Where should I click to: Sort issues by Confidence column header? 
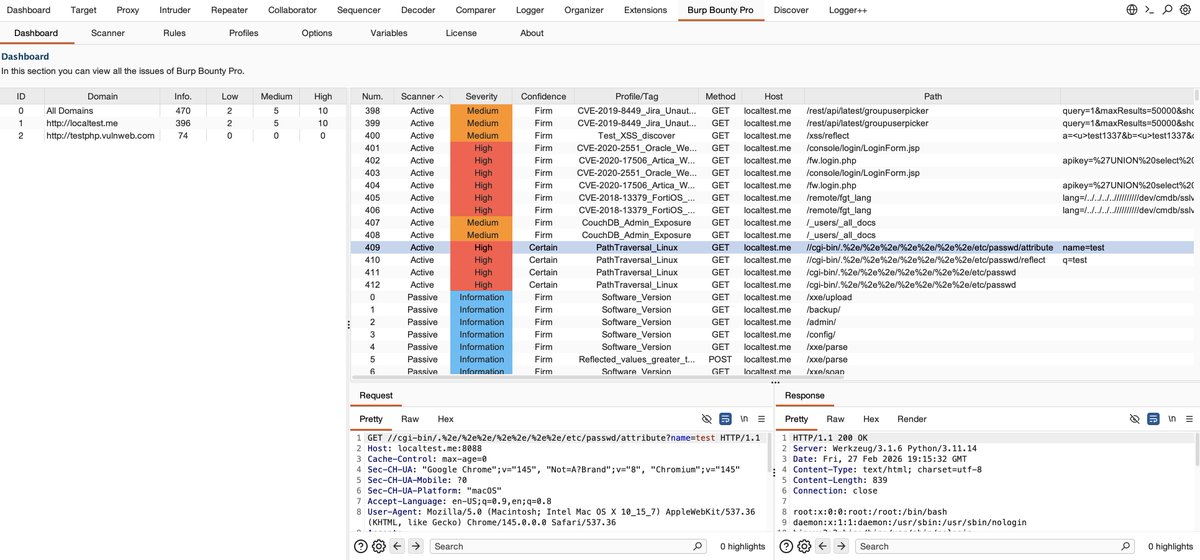pyautogui.click(x=543, y=96)
